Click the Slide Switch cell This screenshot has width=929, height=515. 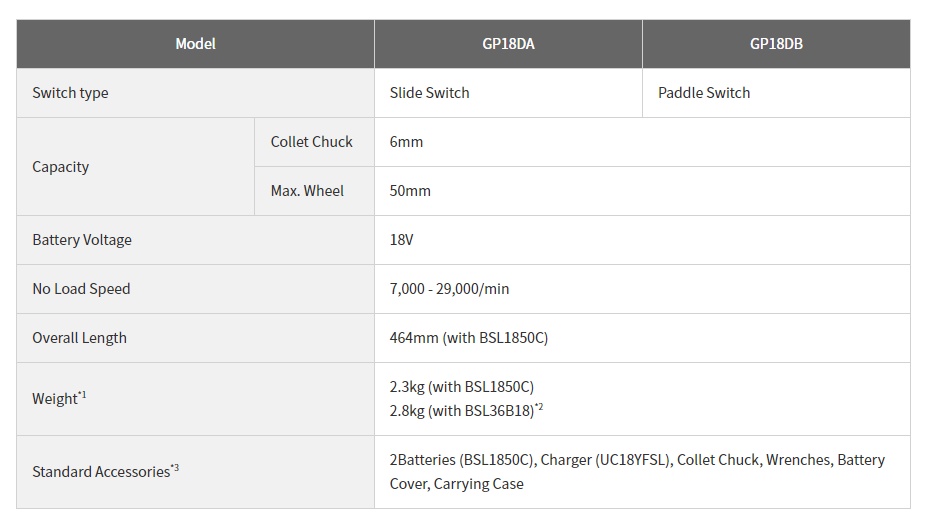tap(508, 93)
